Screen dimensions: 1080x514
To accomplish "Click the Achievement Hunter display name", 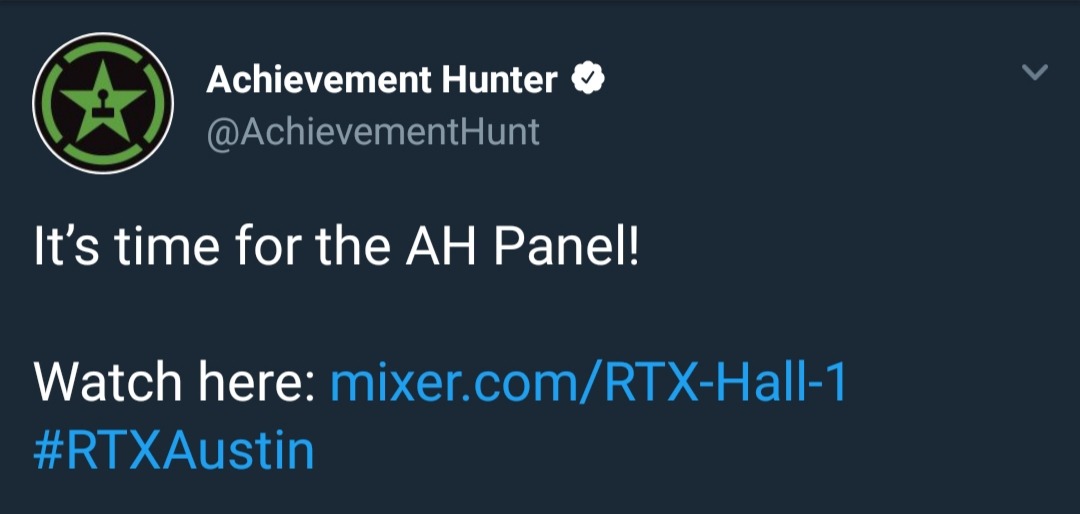I will 381,80.
